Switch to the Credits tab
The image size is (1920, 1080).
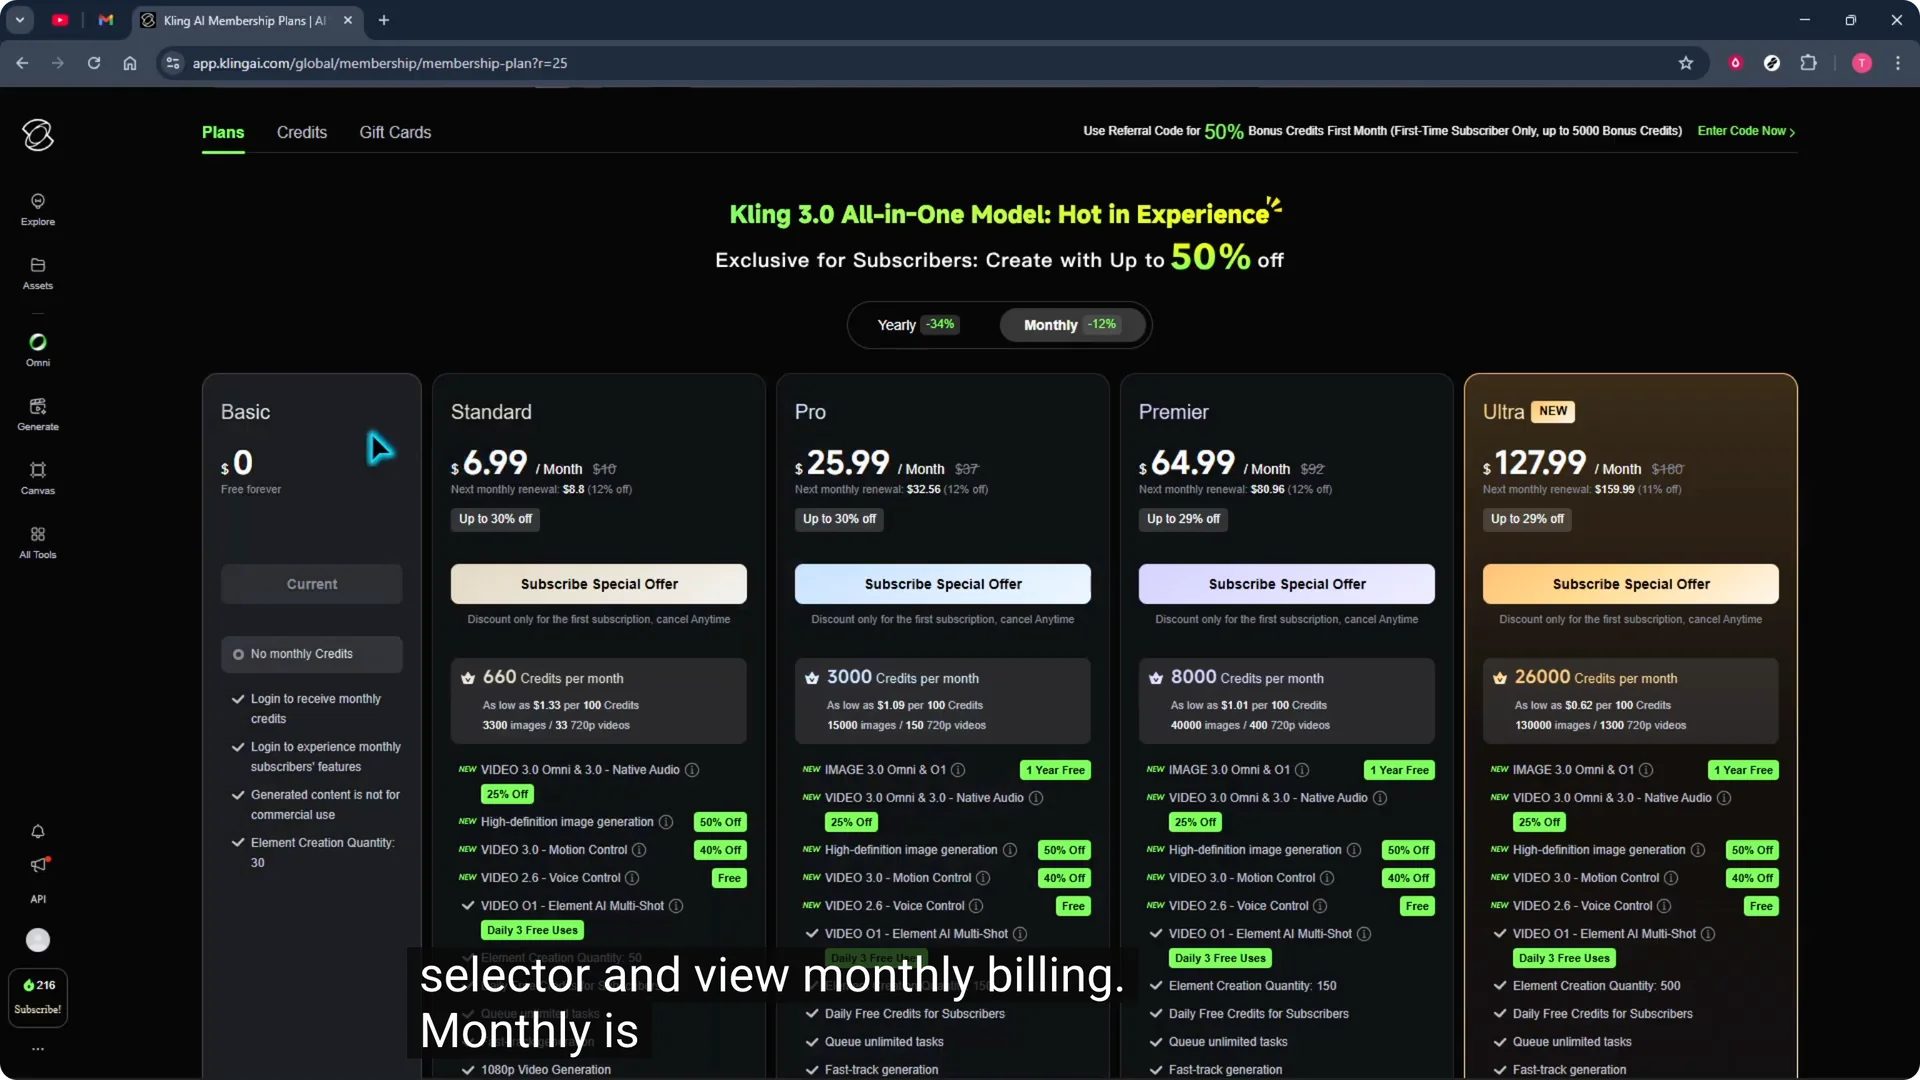[302, 132]
